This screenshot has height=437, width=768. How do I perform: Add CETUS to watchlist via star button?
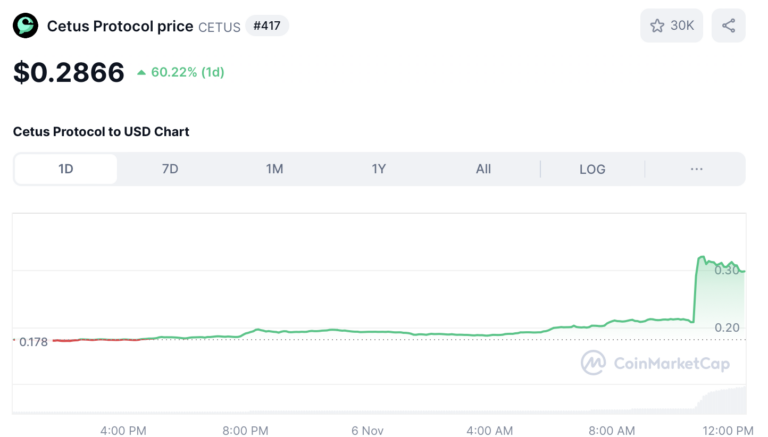[x=672, y=26]
